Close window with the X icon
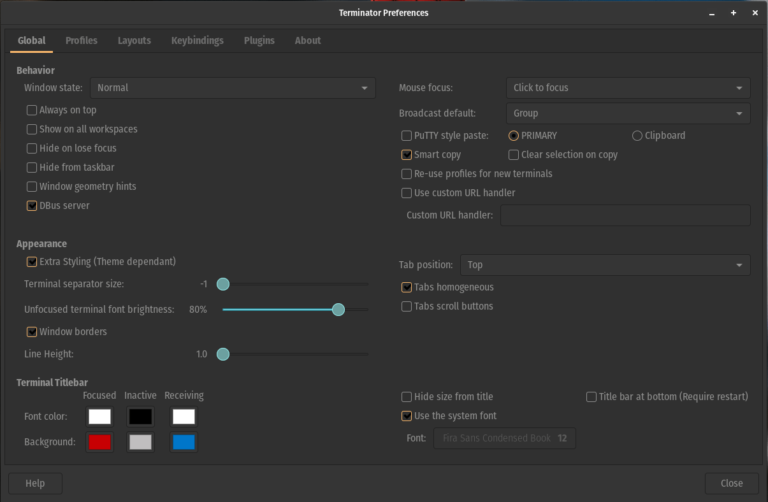 755,13
